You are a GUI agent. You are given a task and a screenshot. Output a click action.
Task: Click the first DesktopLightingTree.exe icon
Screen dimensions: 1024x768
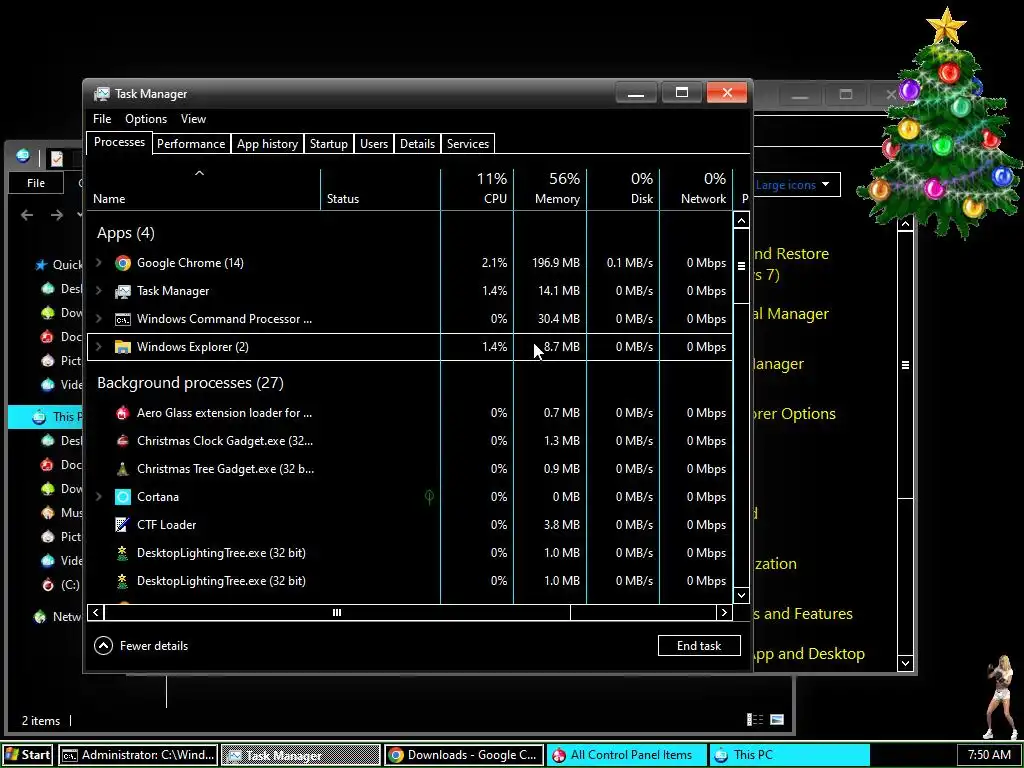click(123, 553)
